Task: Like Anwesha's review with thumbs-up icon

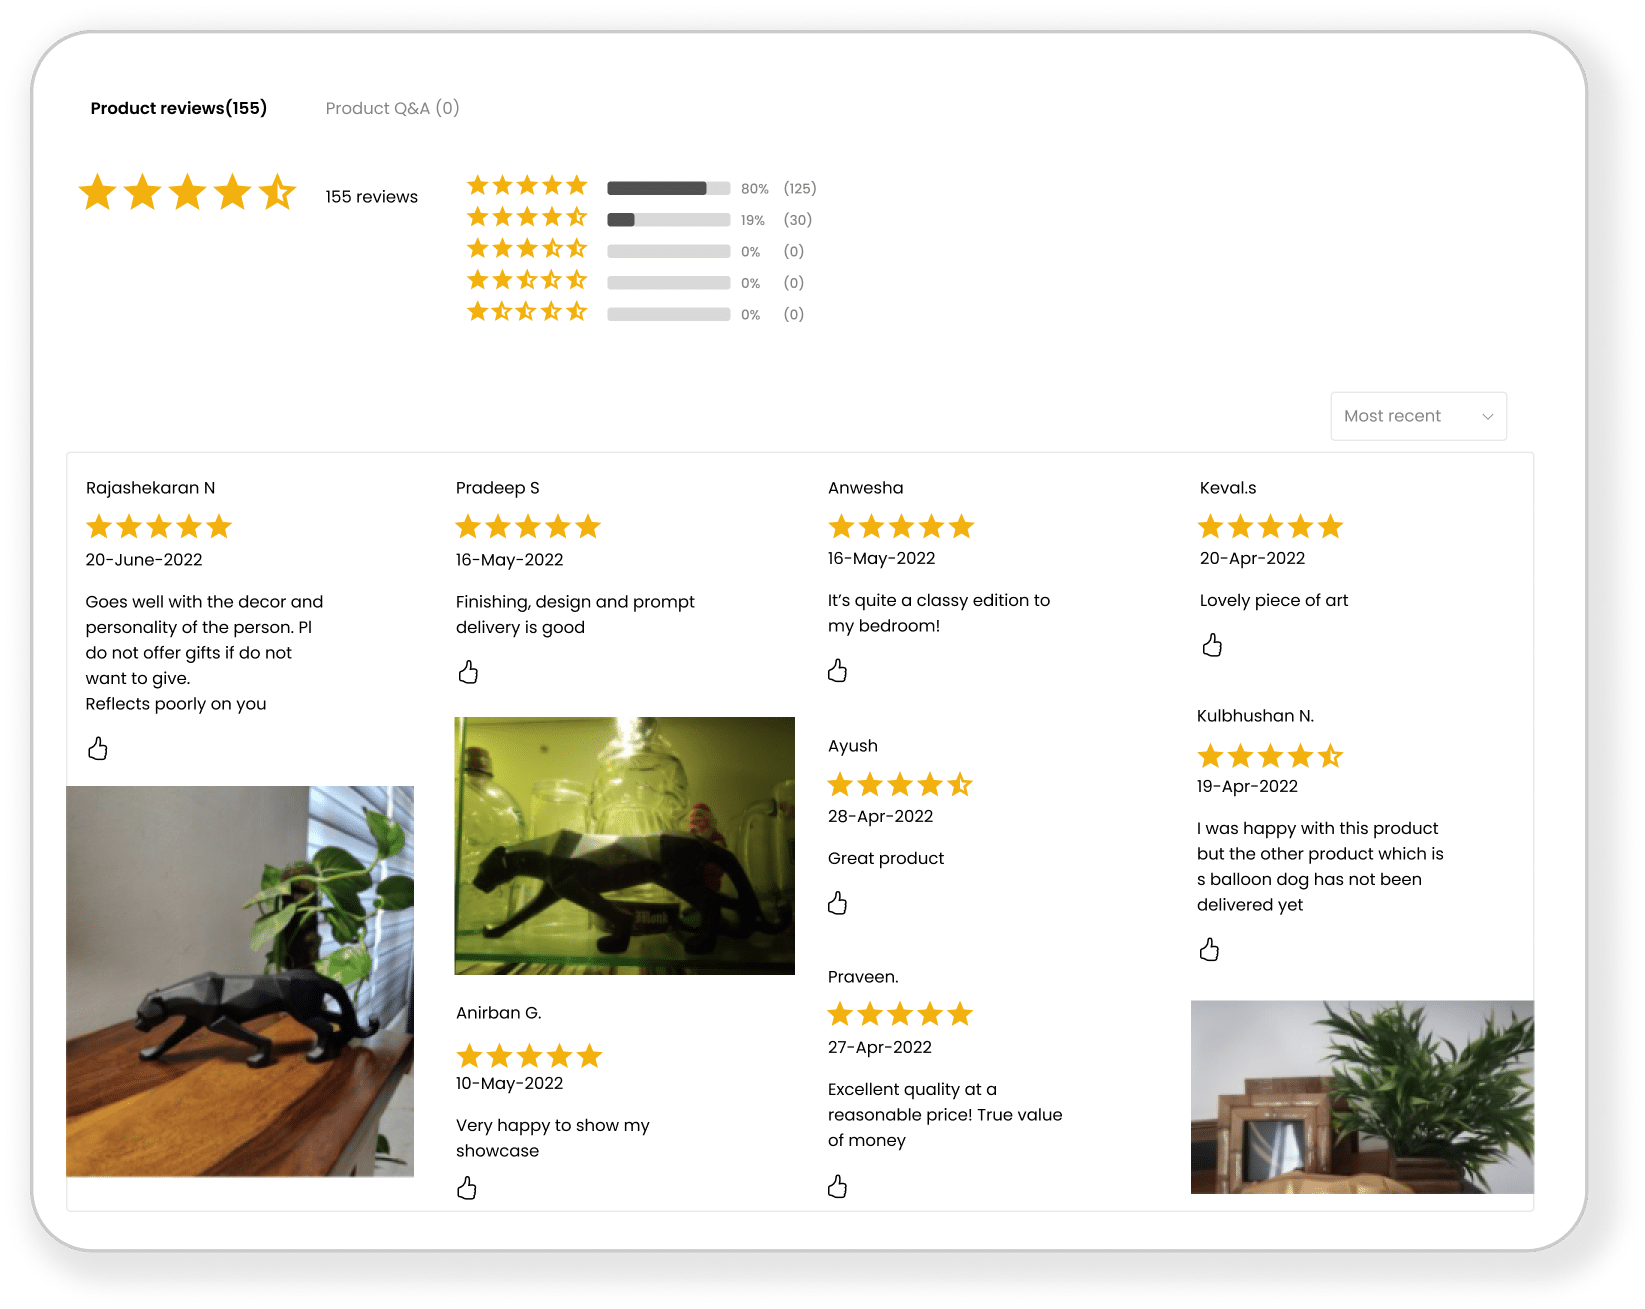Action: [838, 670]
